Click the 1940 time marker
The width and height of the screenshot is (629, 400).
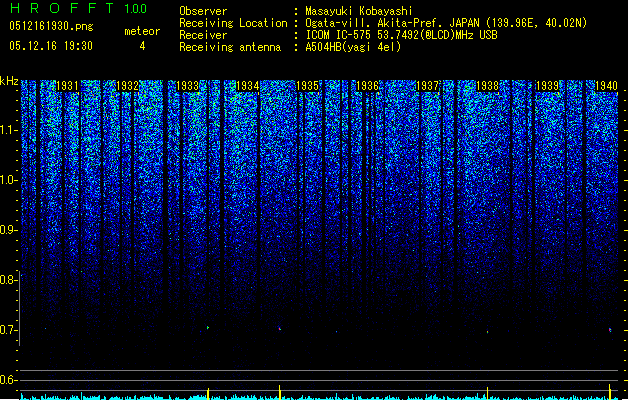coord(607,86)
